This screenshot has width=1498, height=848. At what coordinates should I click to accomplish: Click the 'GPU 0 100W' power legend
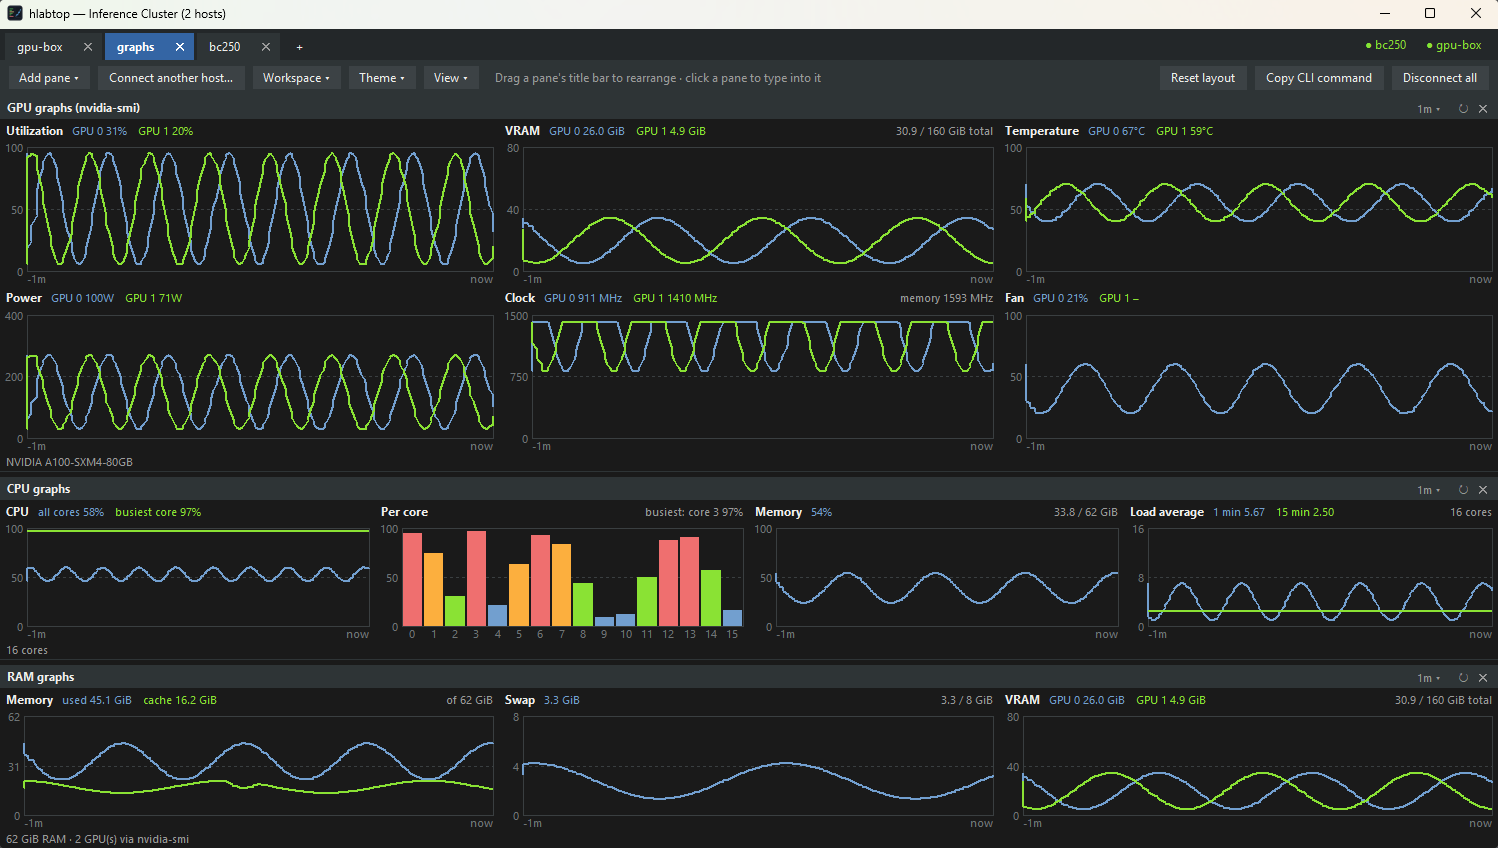click(x=82, y=298)
